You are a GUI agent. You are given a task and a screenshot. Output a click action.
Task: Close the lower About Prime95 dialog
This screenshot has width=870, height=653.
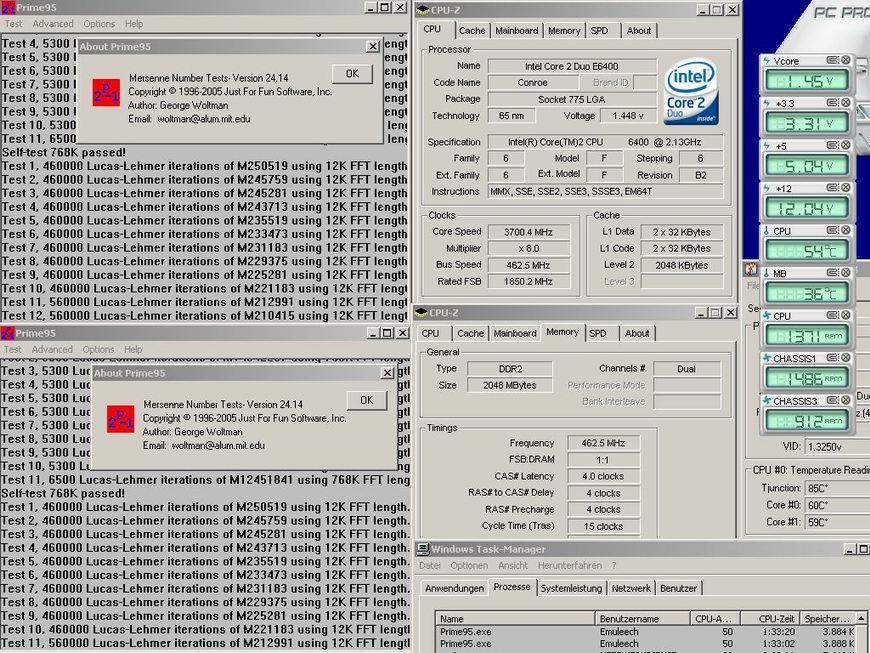(x=388, y=373)
